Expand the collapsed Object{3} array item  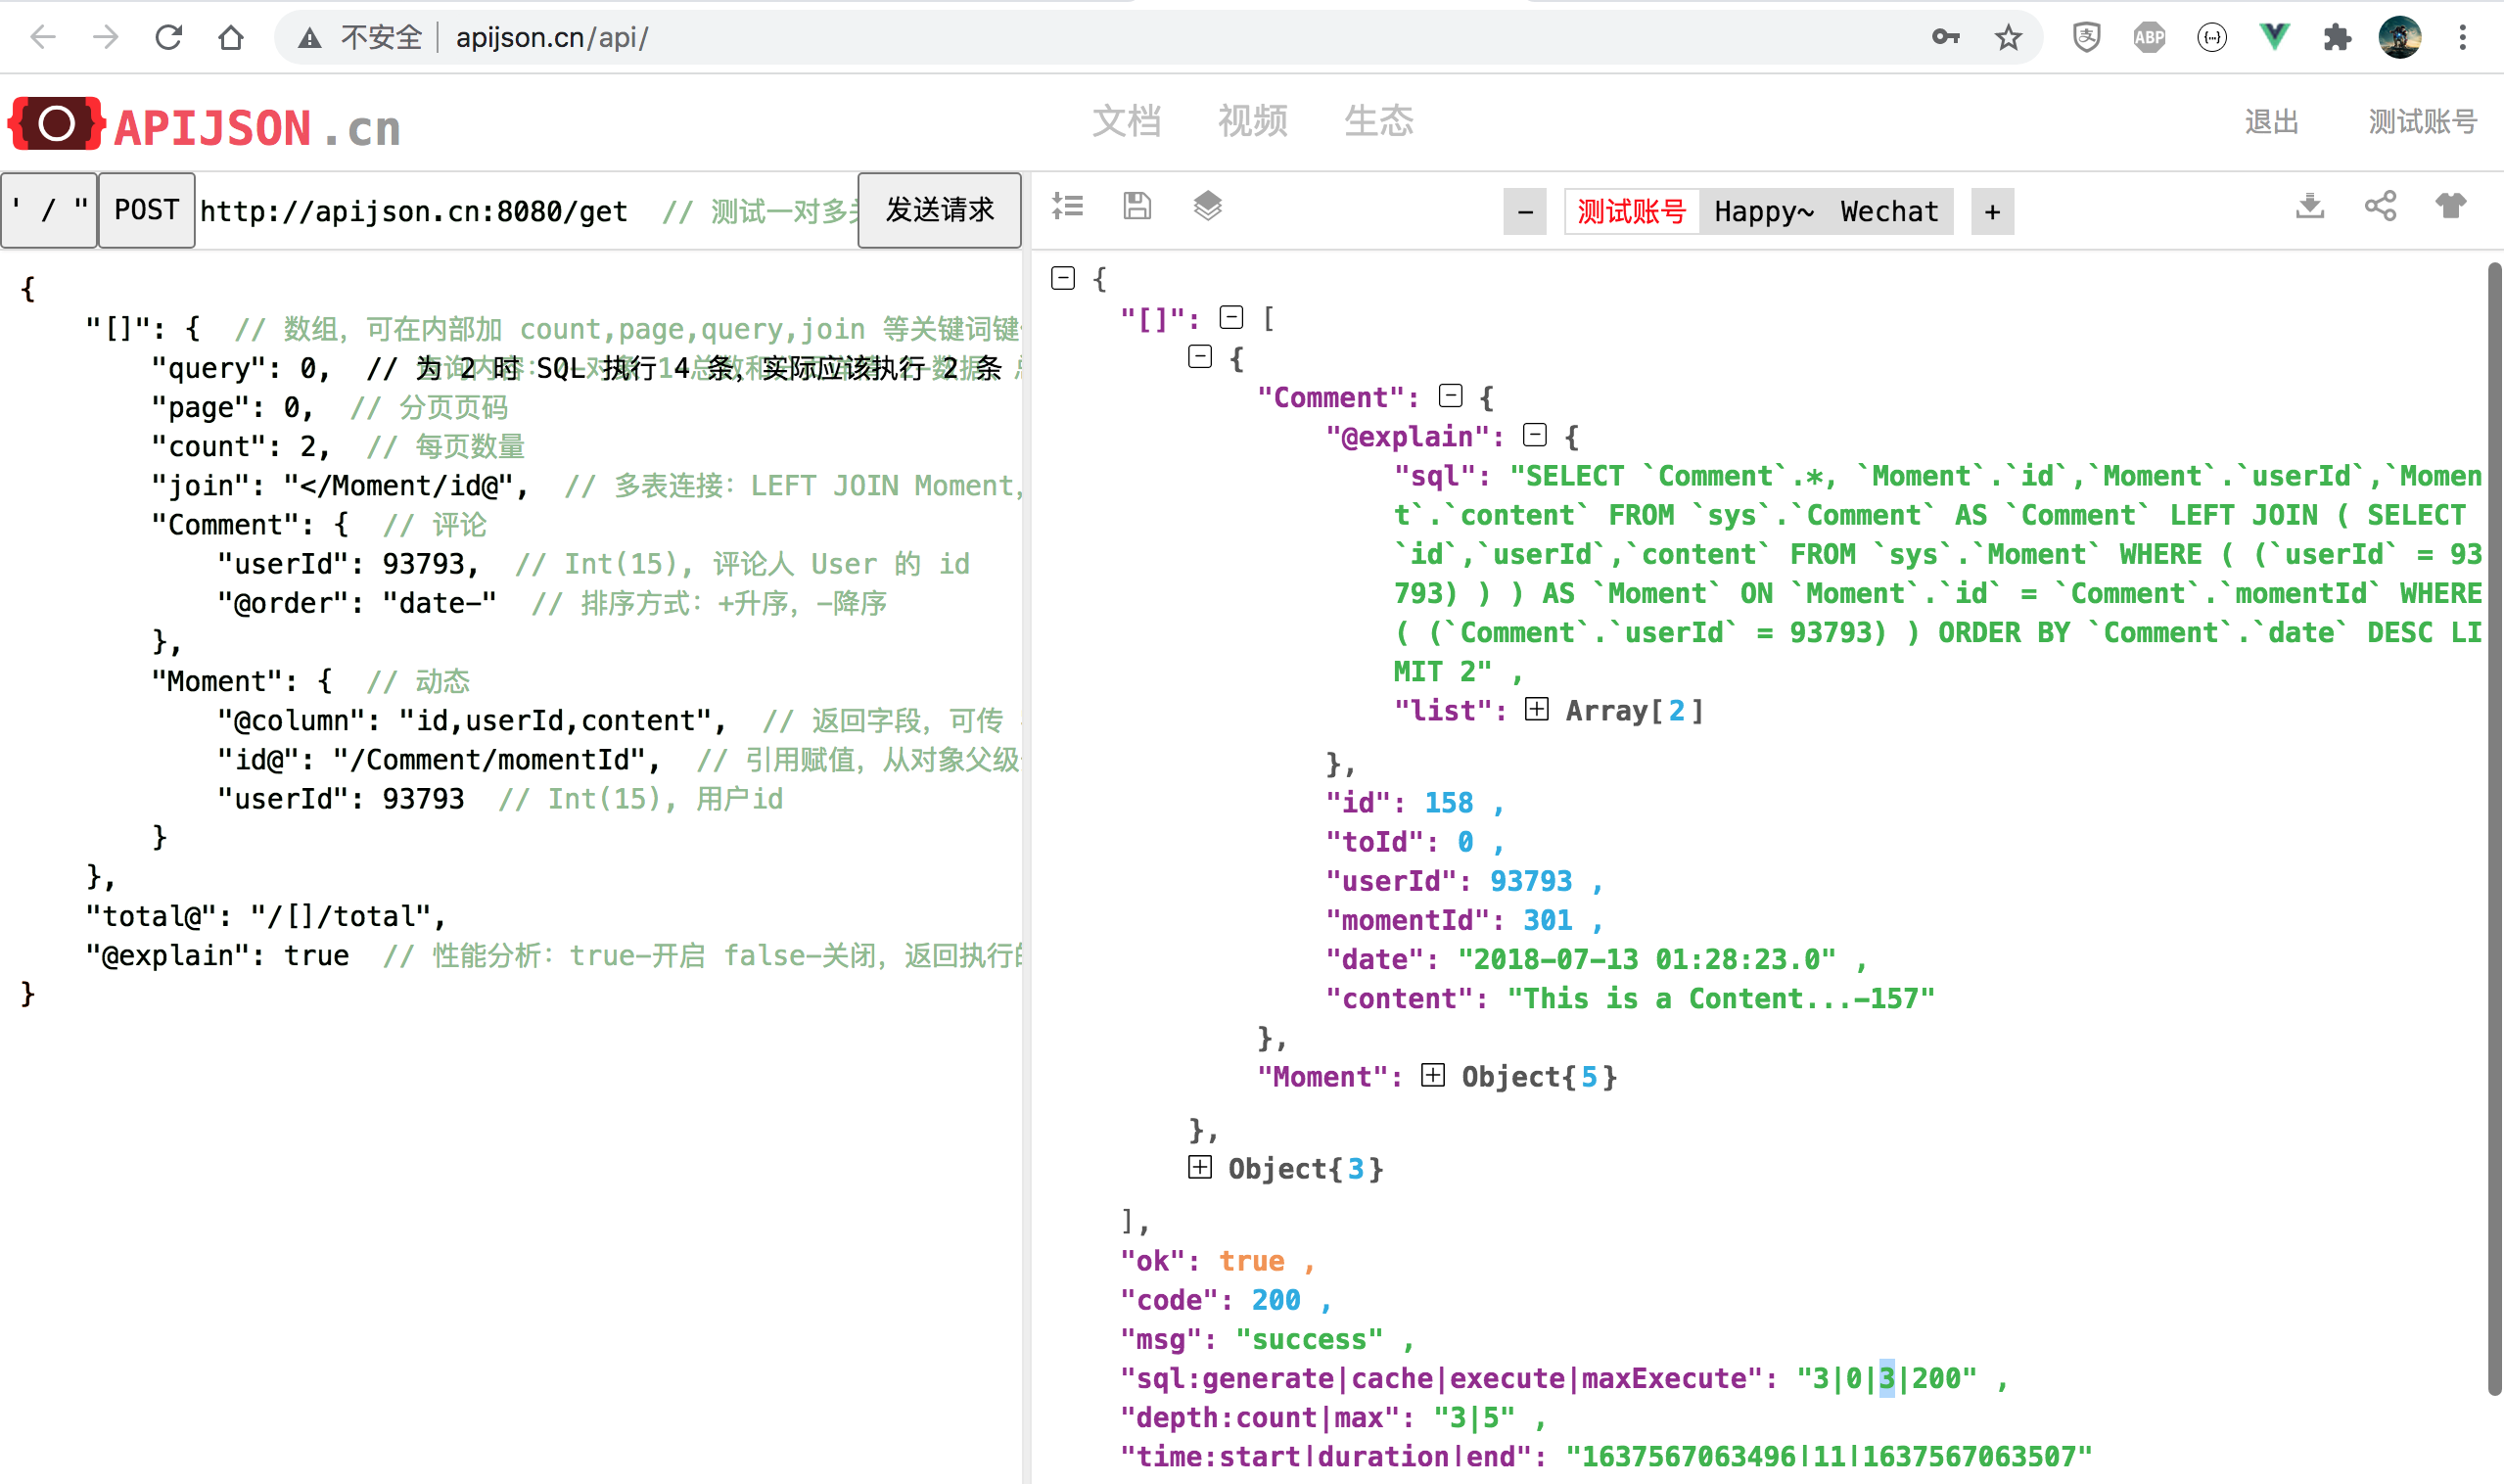pos(1200,1167)
